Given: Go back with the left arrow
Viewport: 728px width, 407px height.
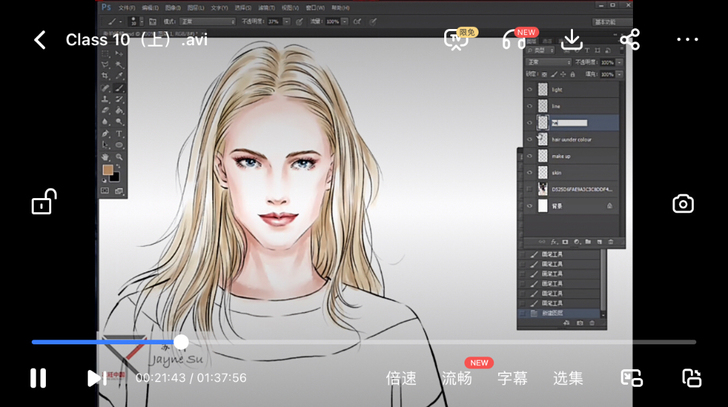Looking at the screenshot, I should [40, 40].
